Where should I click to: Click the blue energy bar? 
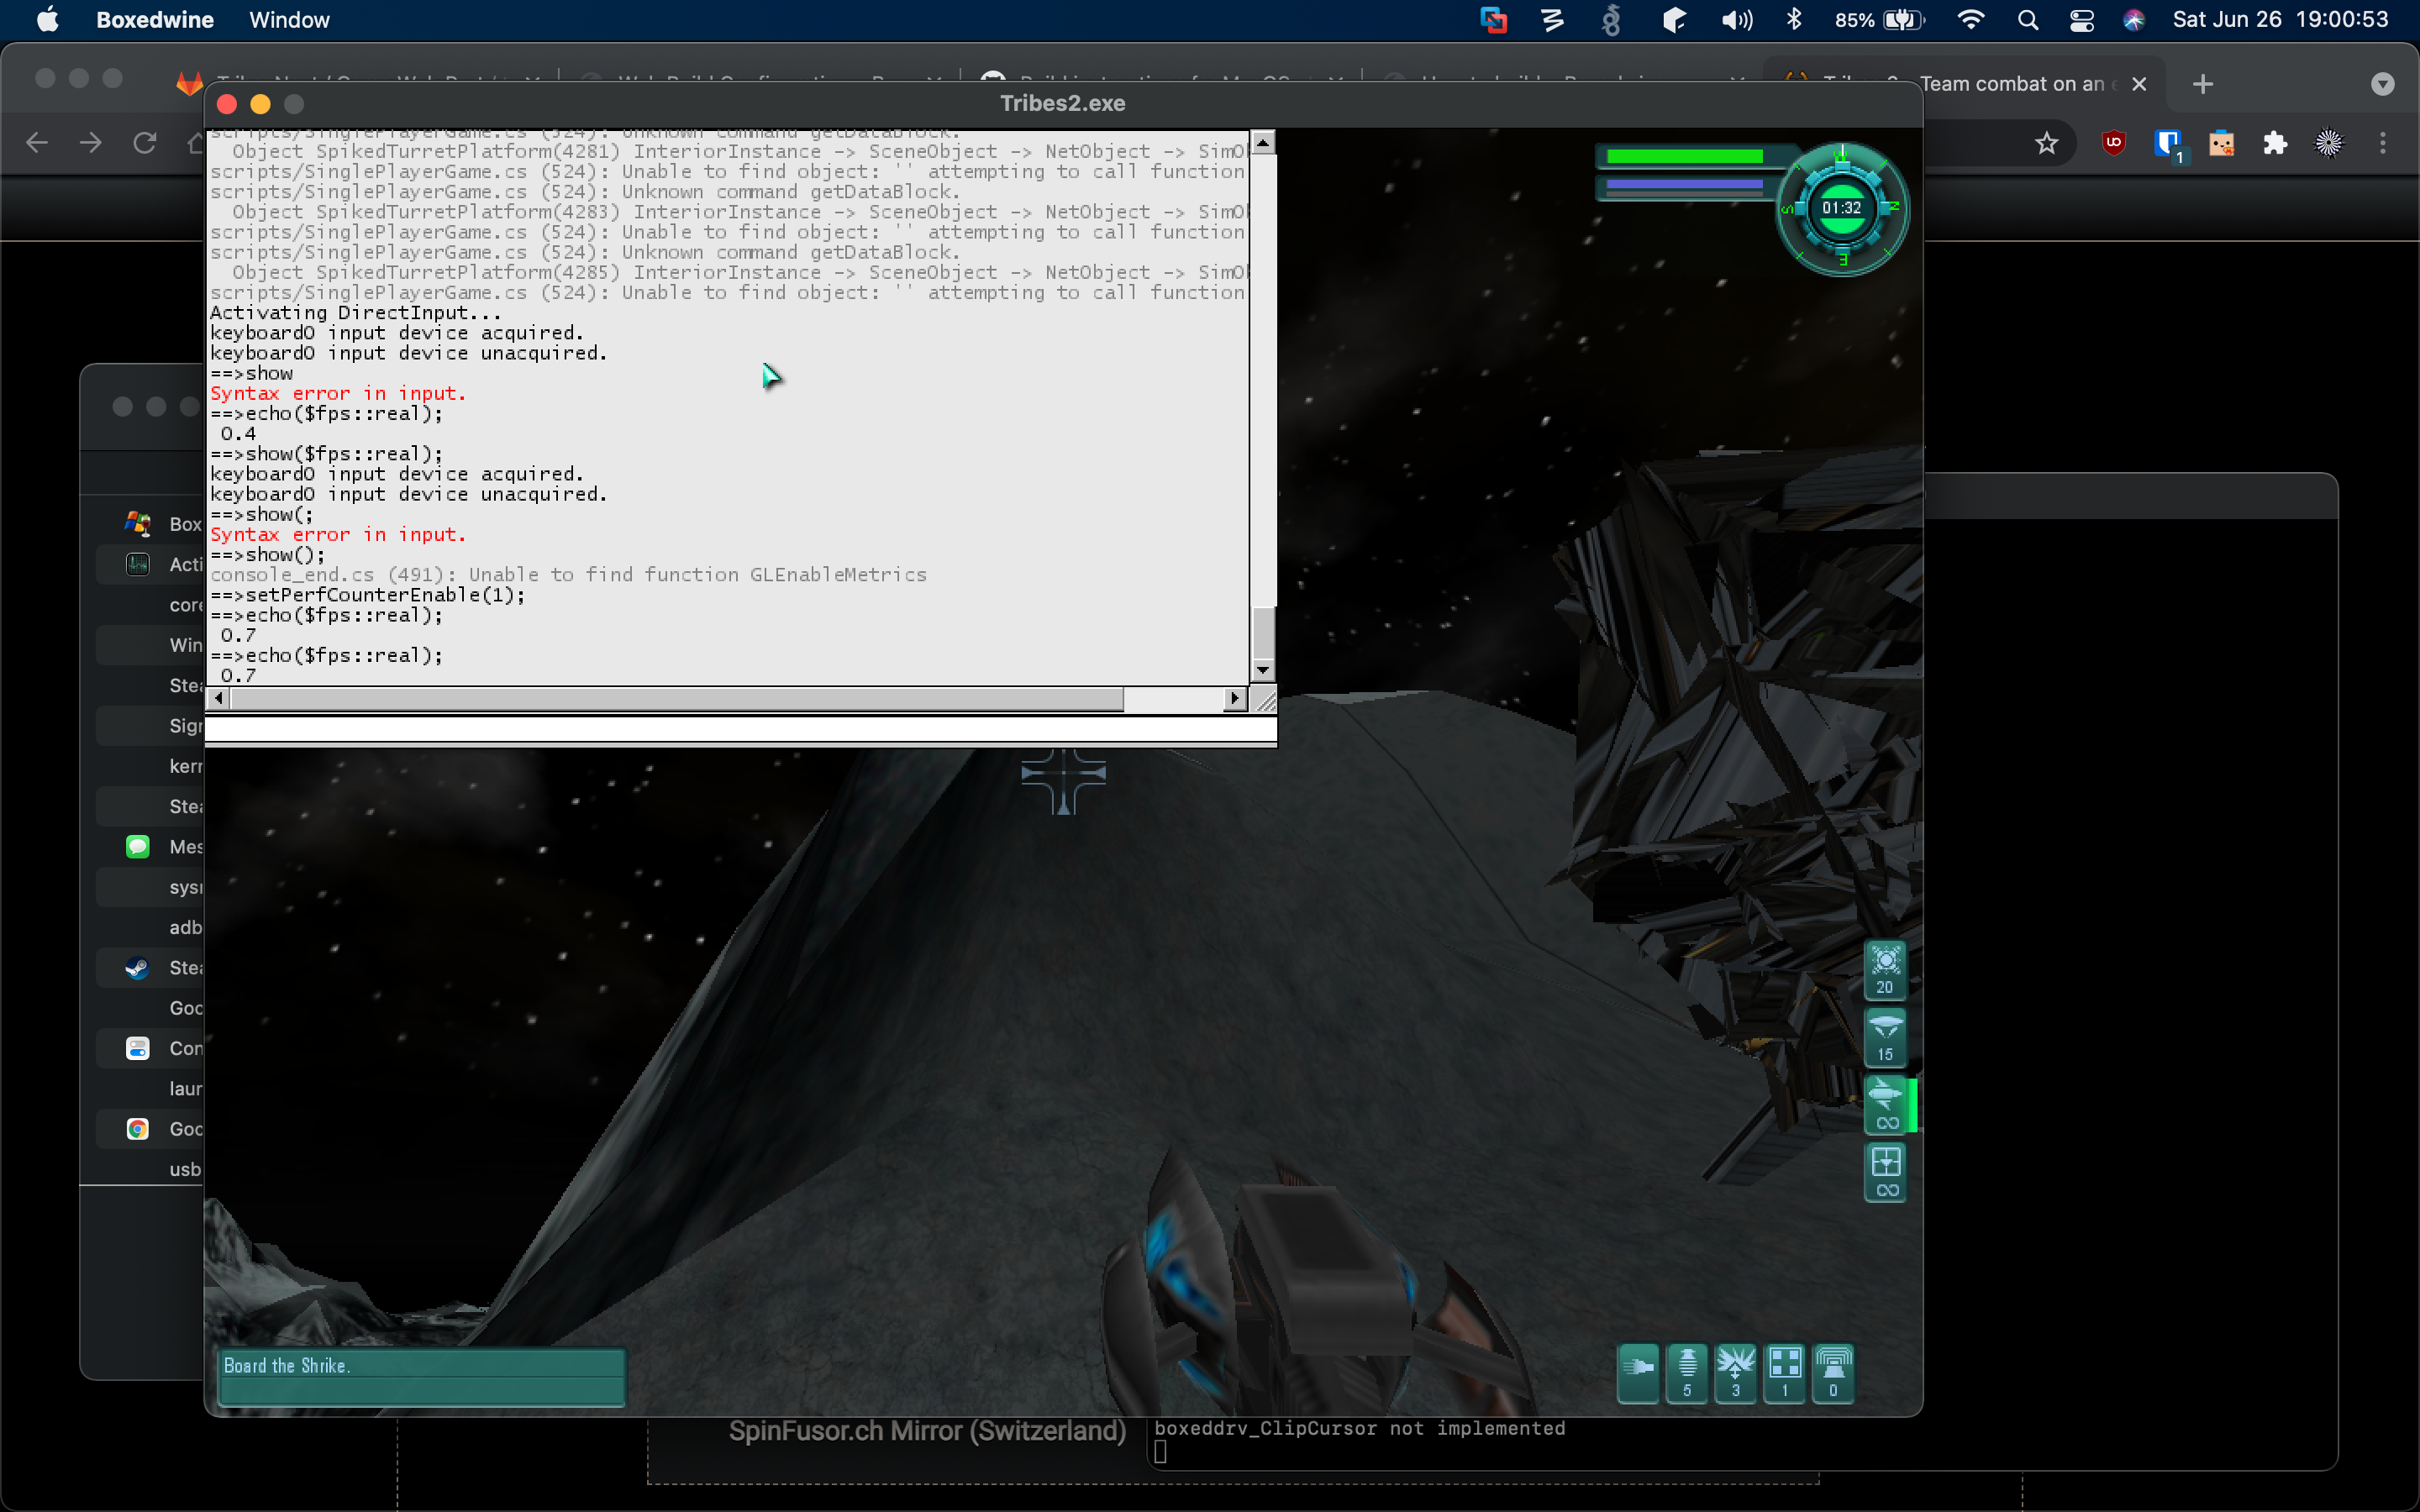(x=1684, y=185)
